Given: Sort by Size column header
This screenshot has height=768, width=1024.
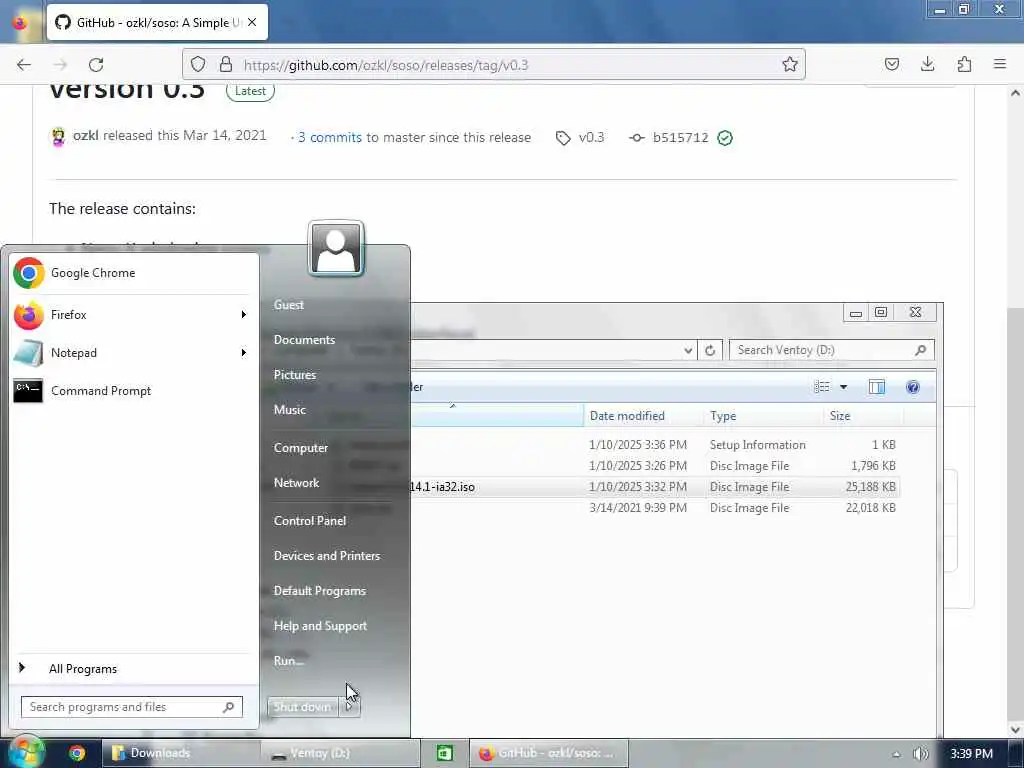Looking at the screenshot, I should pos(862,416).
